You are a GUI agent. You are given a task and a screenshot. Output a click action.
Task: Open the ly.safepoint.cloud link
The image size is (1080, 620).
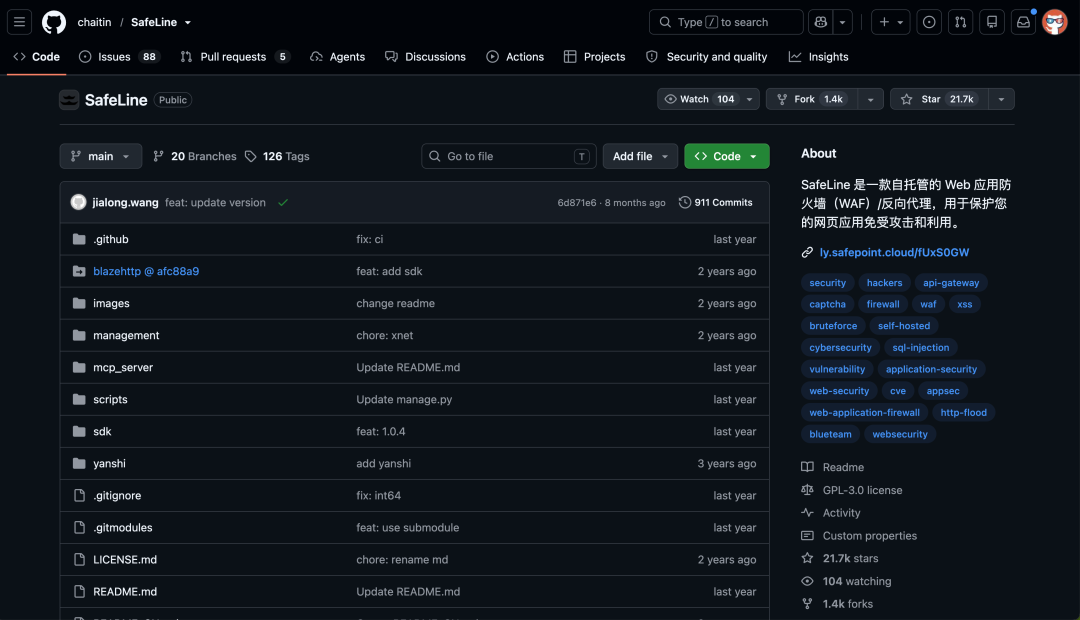tap(893, 252)
